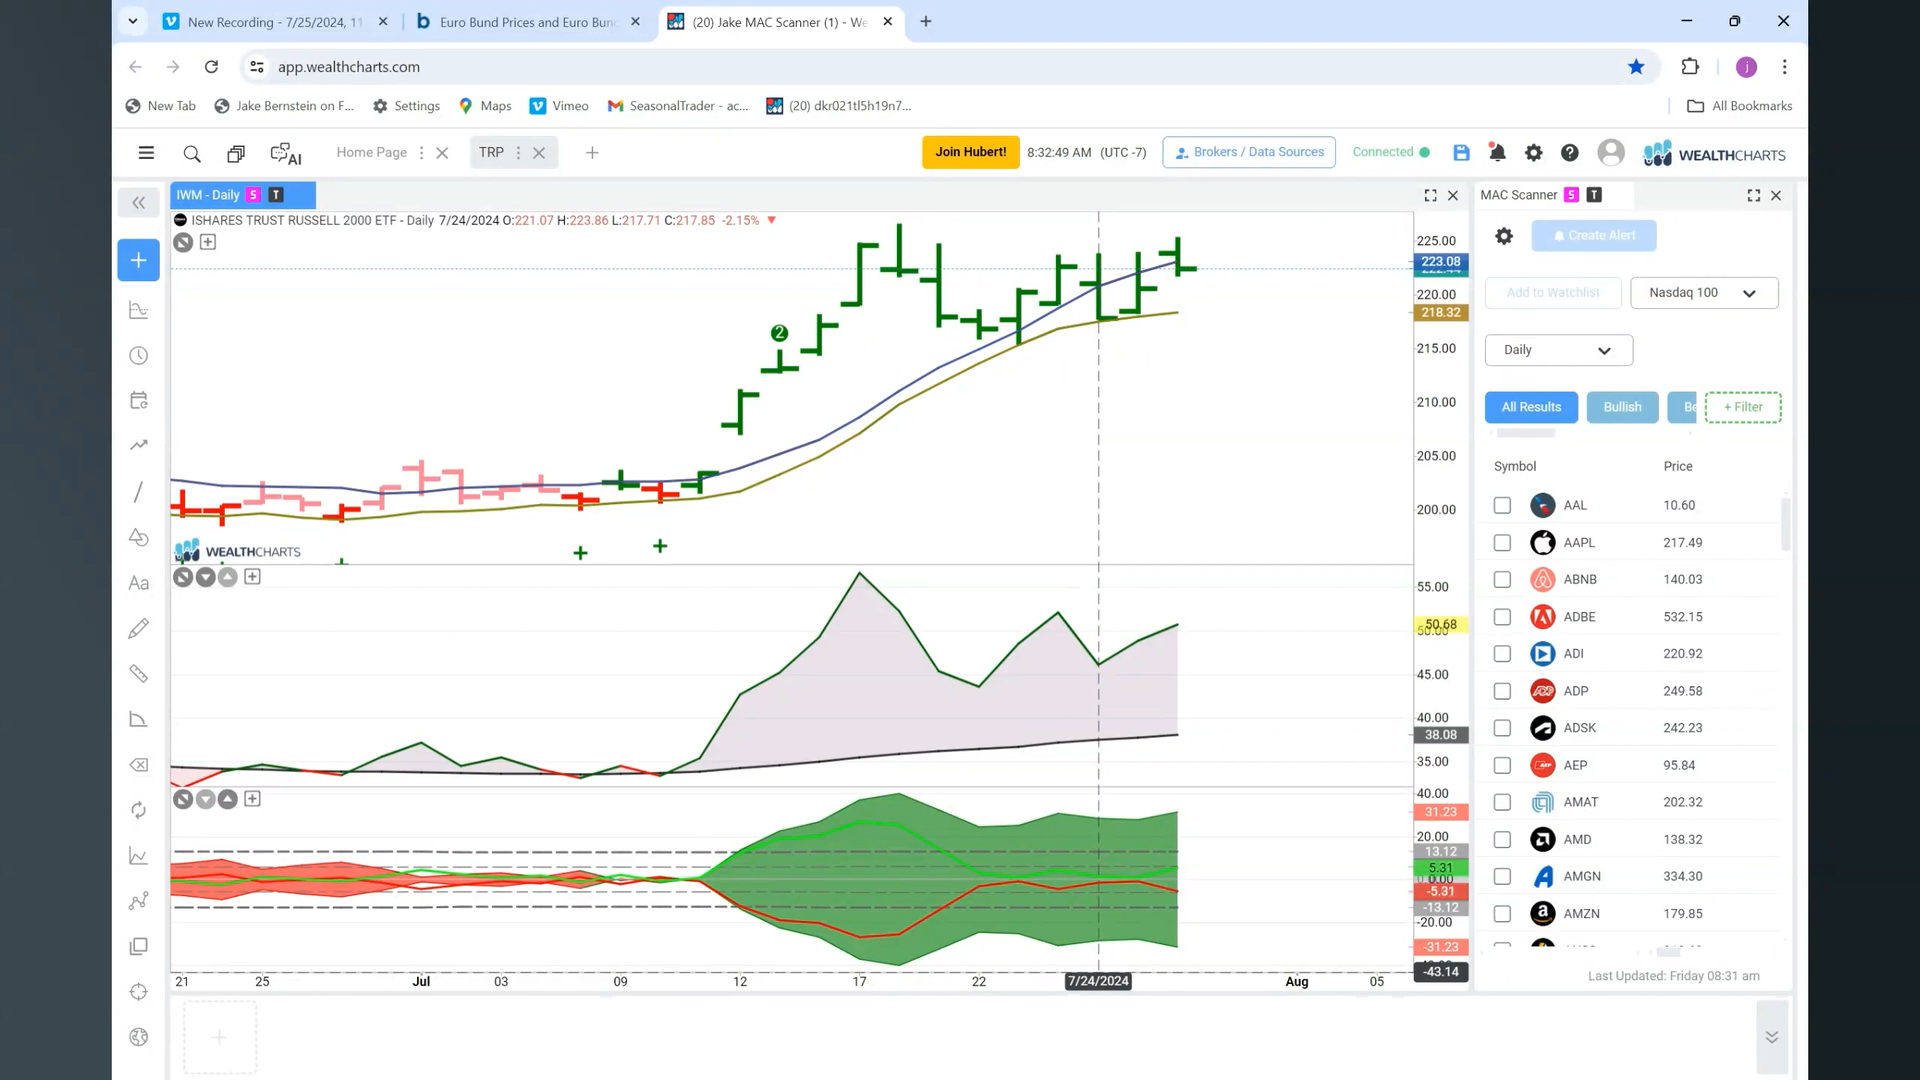Screen dimensions: 1920x1080
Task: Select the eraser delete-drawings tool
Action: point(139,765)
